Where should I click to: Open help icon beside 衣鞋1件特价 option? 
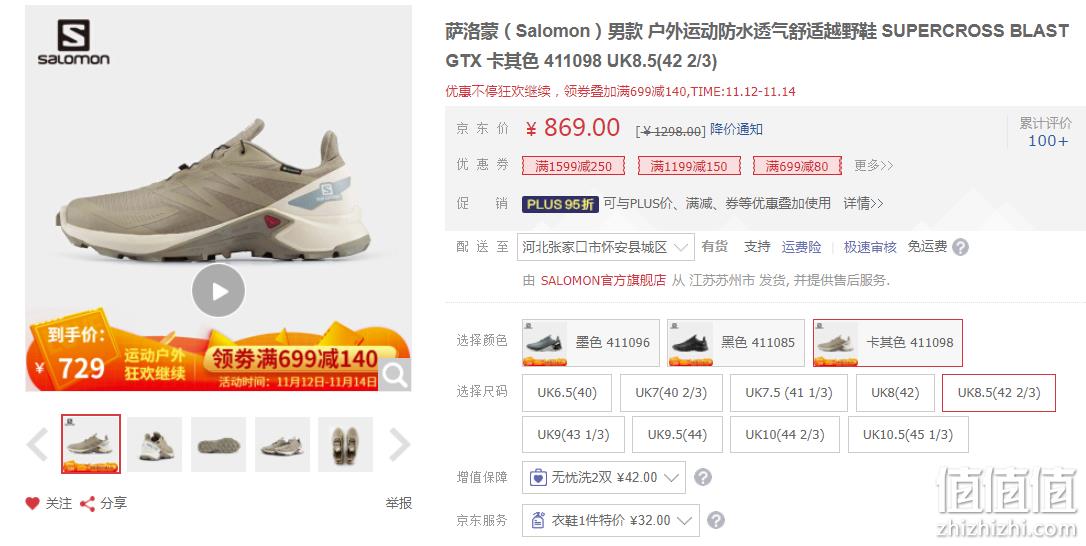pos(717,520)
